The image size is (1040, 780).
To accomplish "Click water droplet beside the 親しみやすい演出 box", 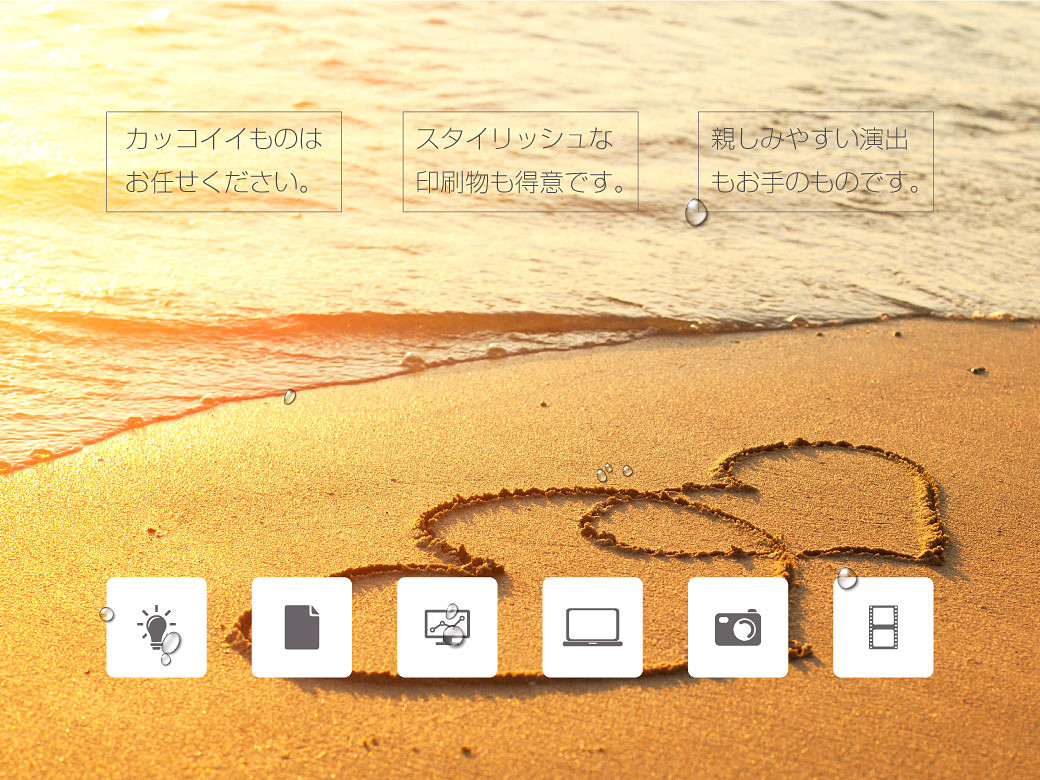I will click(696, 212).
